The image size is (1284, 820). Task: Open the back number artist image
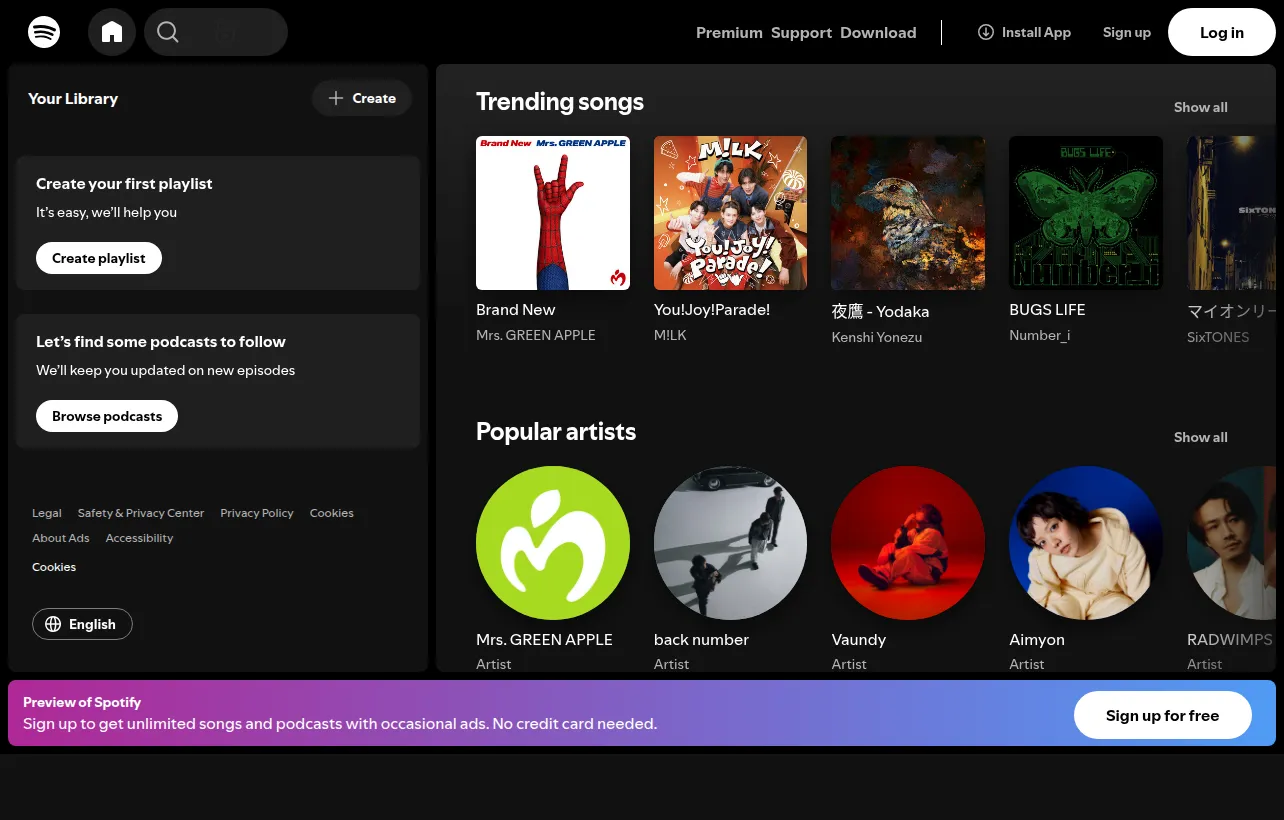(731, 543)
